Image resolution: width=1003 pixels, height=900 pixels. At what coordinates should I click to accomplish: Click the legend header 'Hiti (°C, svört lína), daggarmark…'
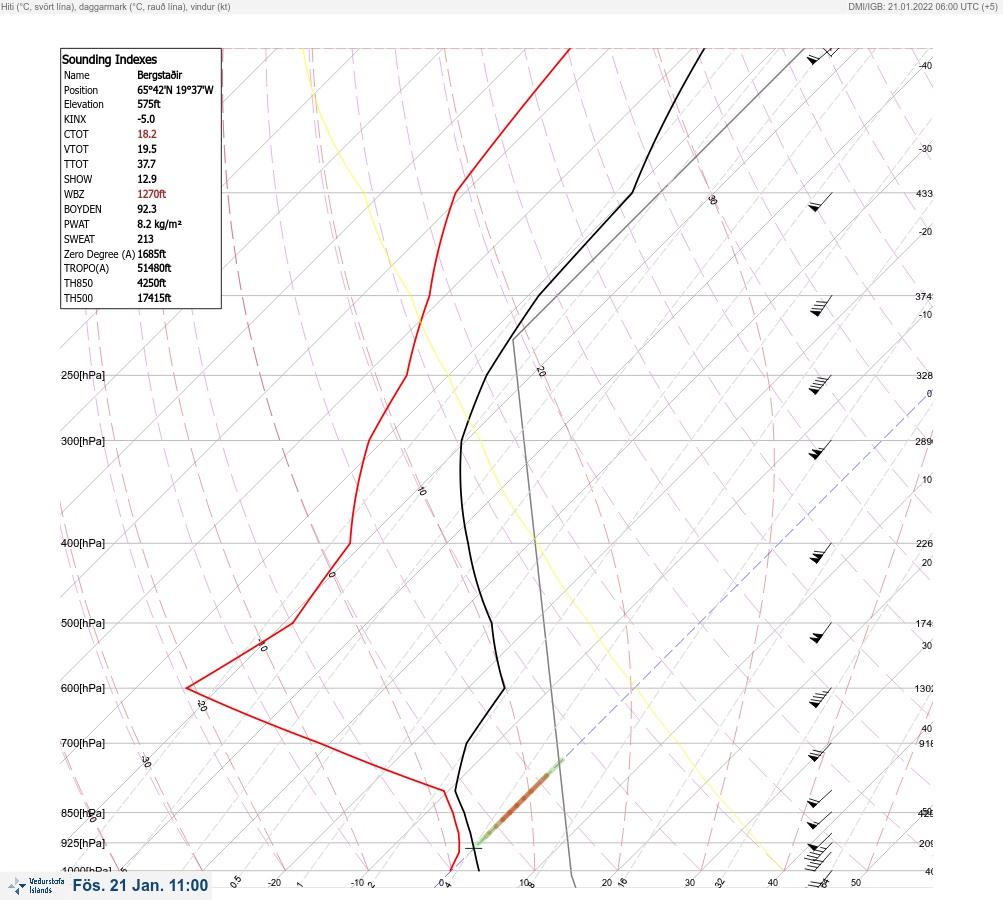(116, 6)
